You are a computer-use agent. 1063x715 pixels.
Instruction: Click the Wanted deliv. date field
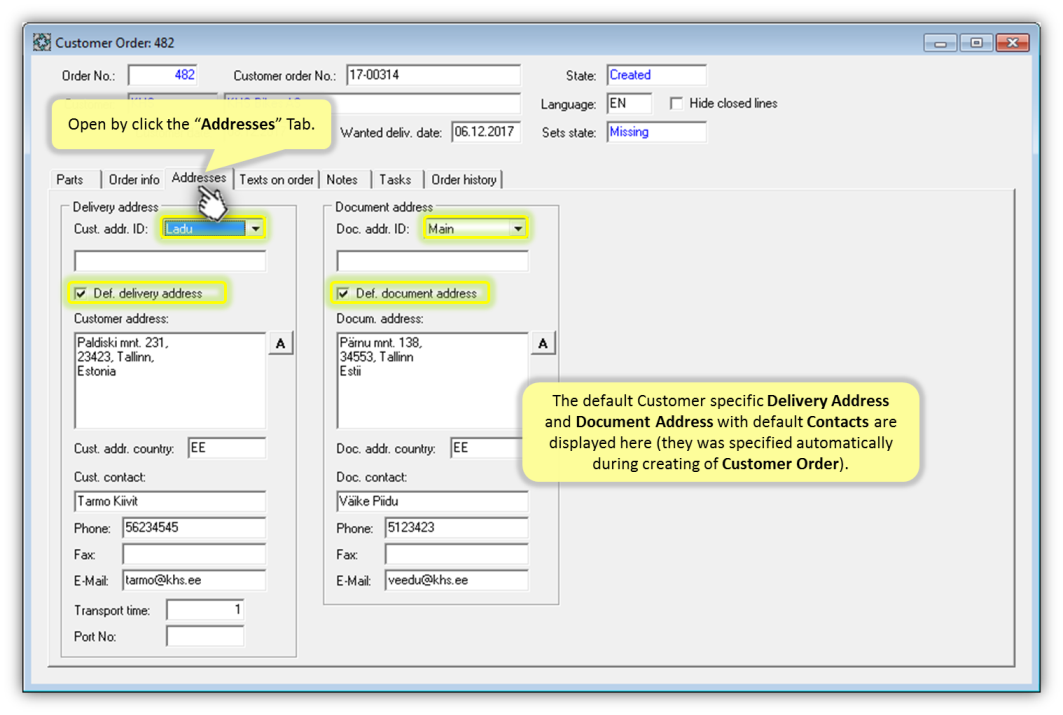tap(486, 132)
